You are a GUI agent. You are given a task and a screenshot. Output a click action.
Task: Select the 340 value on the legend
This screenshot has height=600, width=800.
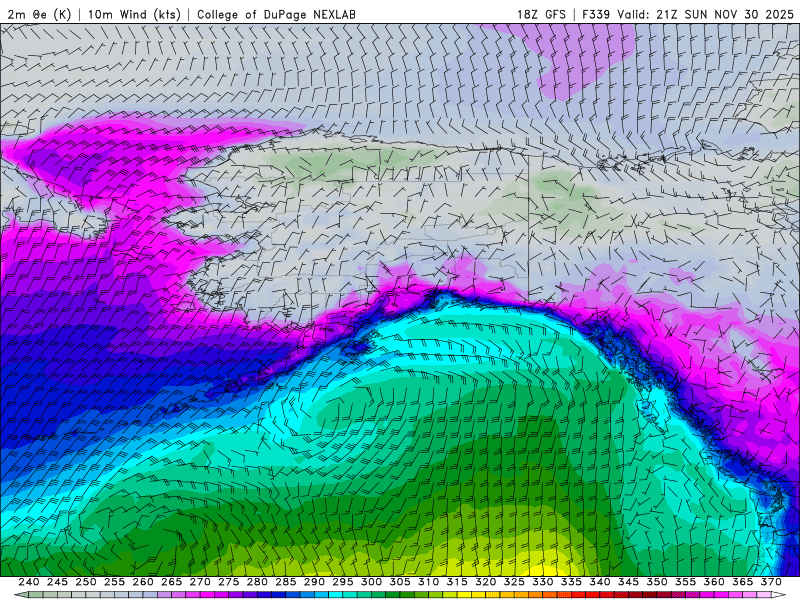(600, 582)
